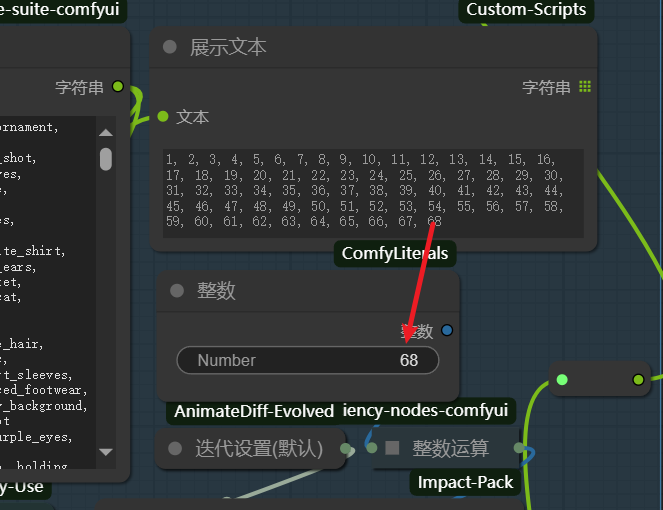The image size is (663, 510).
Task: Click the Number value field showing 68
Action: click(308, 360)
